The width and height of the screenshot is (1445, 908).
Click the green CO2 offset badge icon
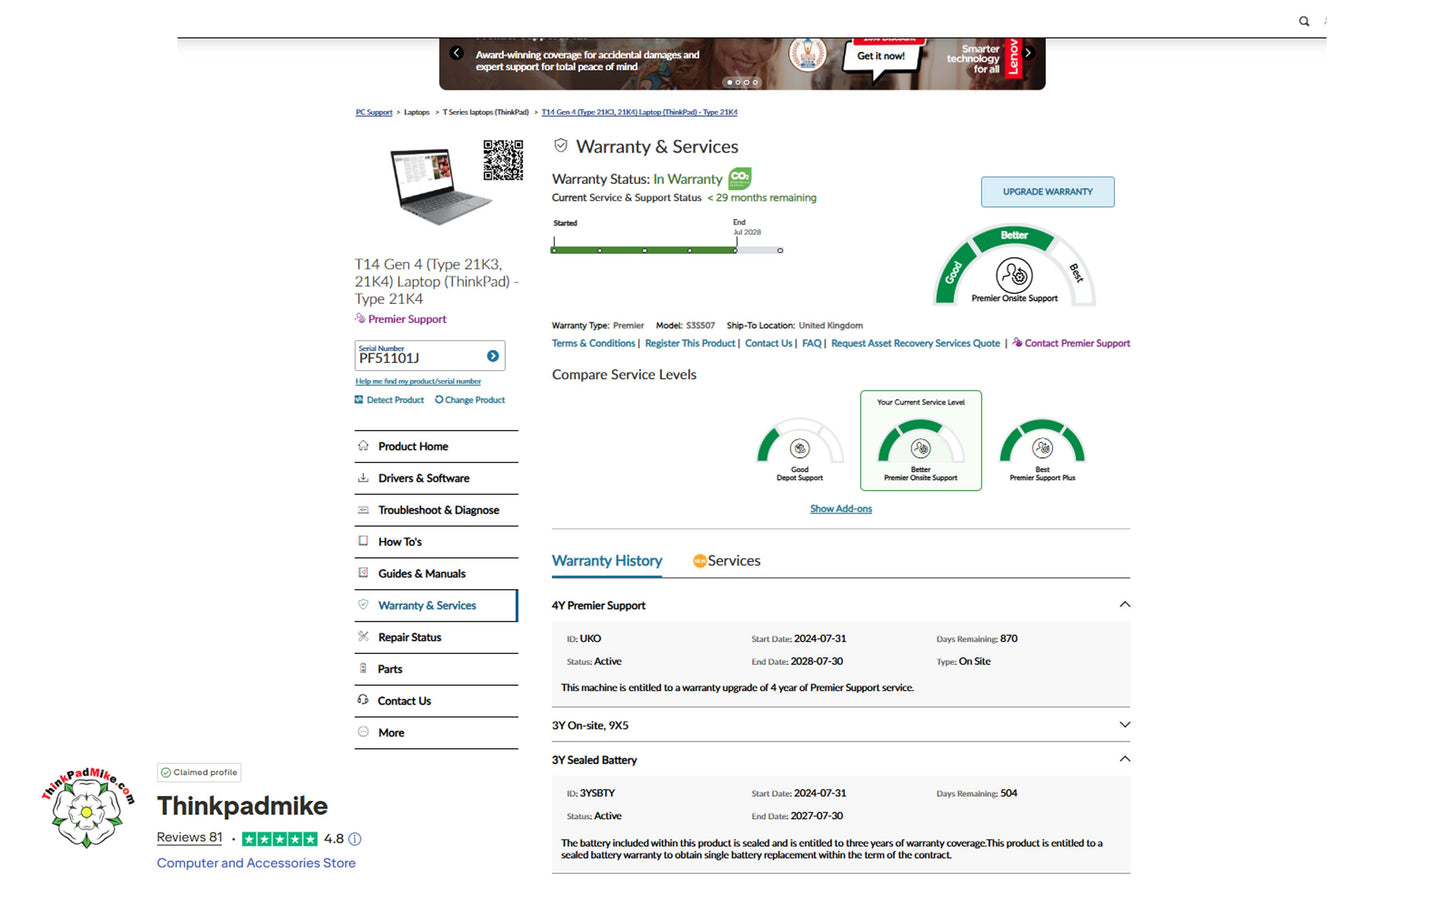point(739,178)
